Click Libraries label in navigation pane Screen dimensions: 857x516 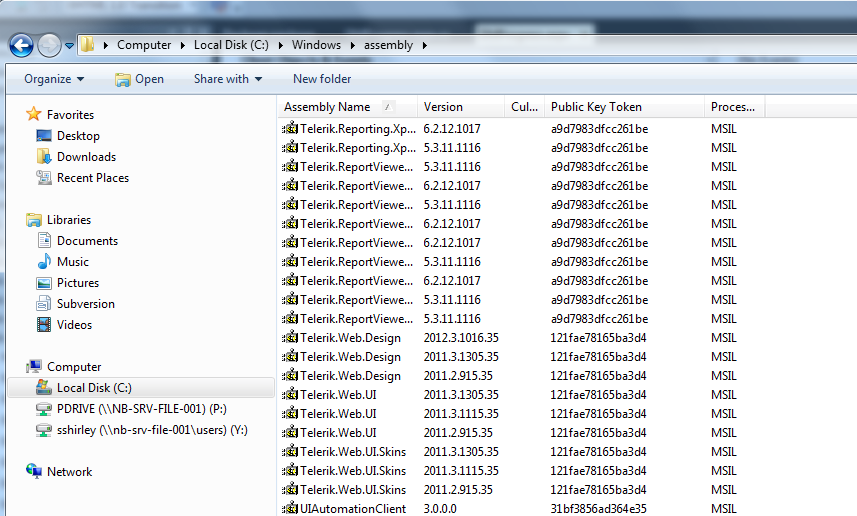[69, 220]
